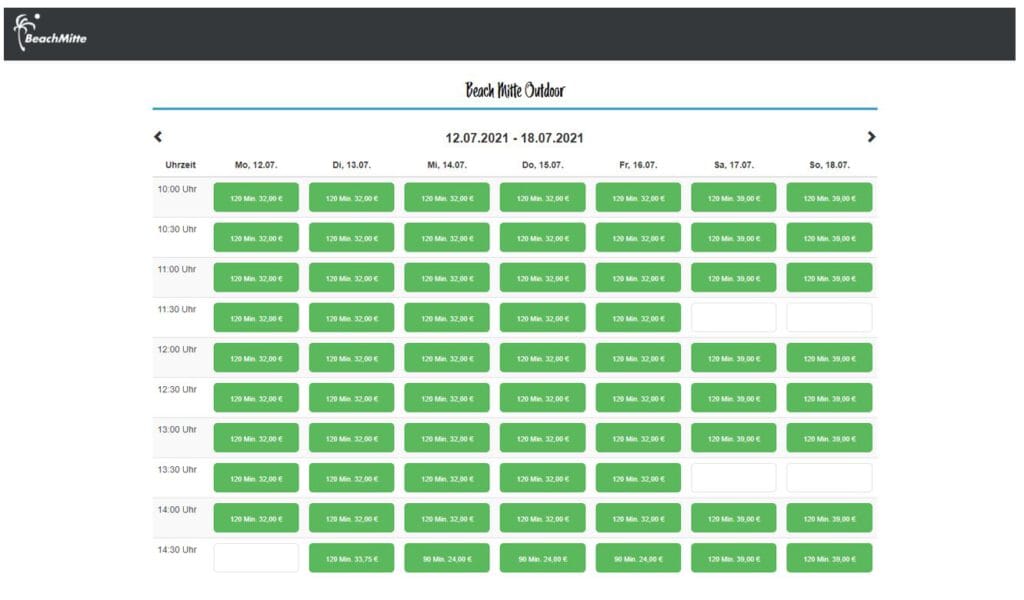Book Monday 12.07. 10:00 Uhr slot
This screenshot has width=1024, height=600.
click(x=256, y=198)
